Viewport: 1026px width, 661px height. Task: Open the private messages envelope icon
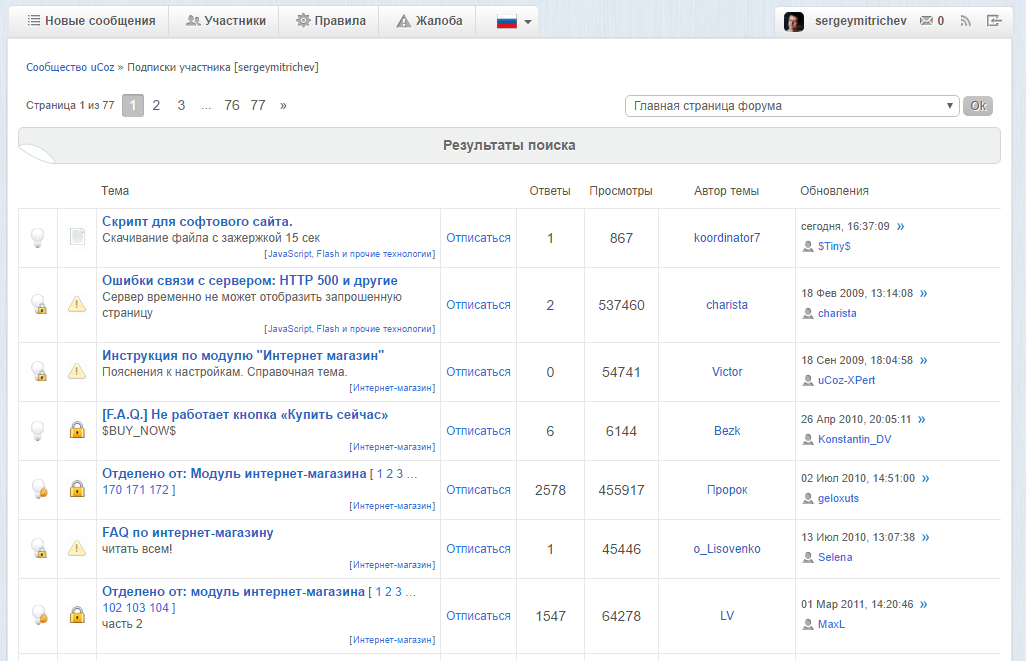point(926,21)
